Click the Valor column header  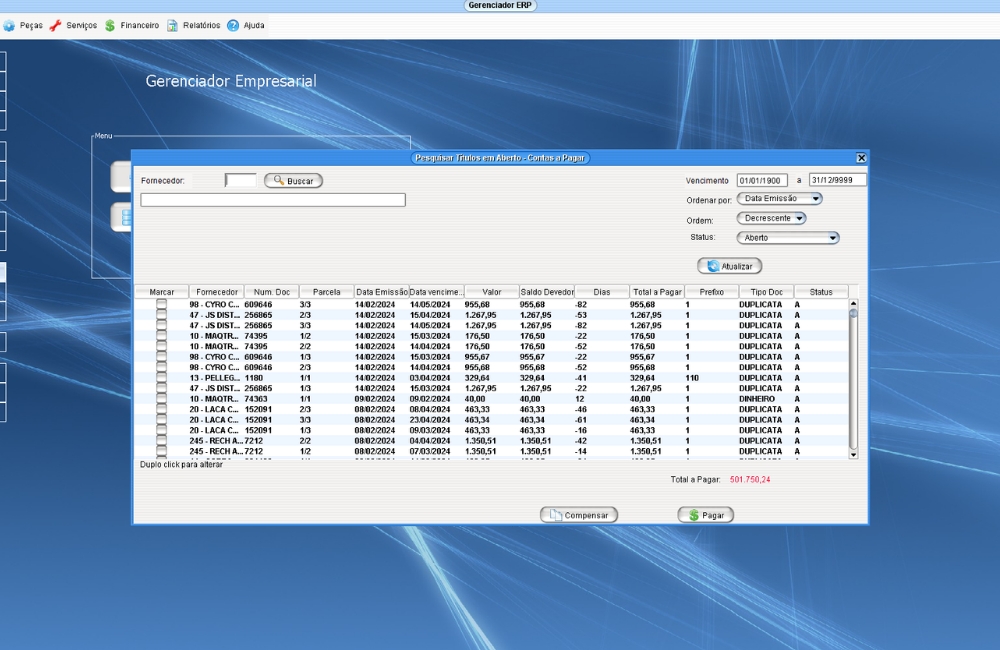point(492,292)
